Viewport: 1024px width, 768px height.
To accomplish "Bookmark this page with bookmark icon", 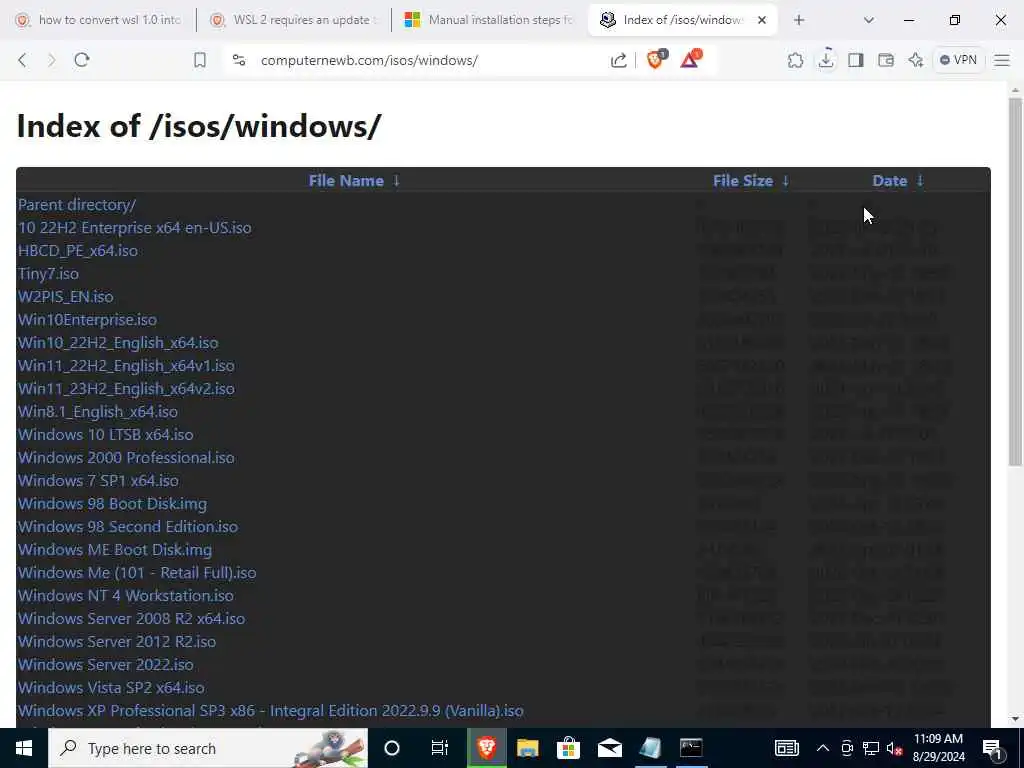I will [x=200, y=60].
